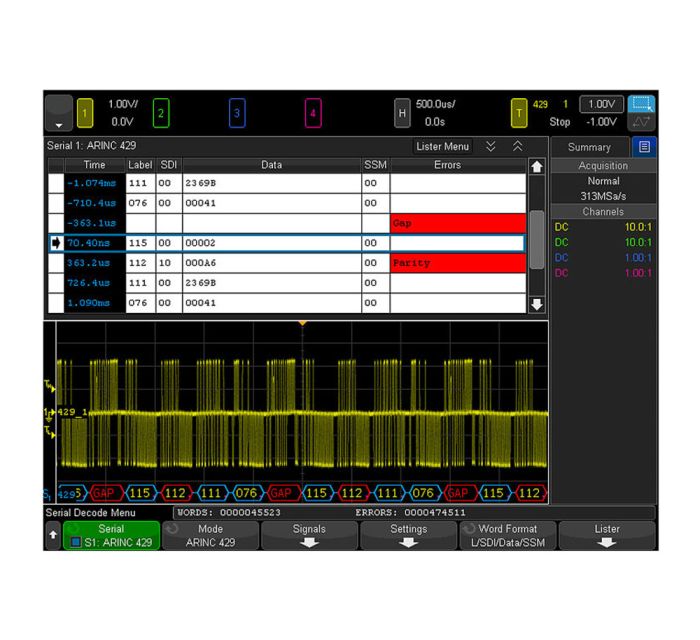The image size is (700, 640).
Task: Open the sidebar list panel icon
Action: pyautogui.click(x=644, y=147)
